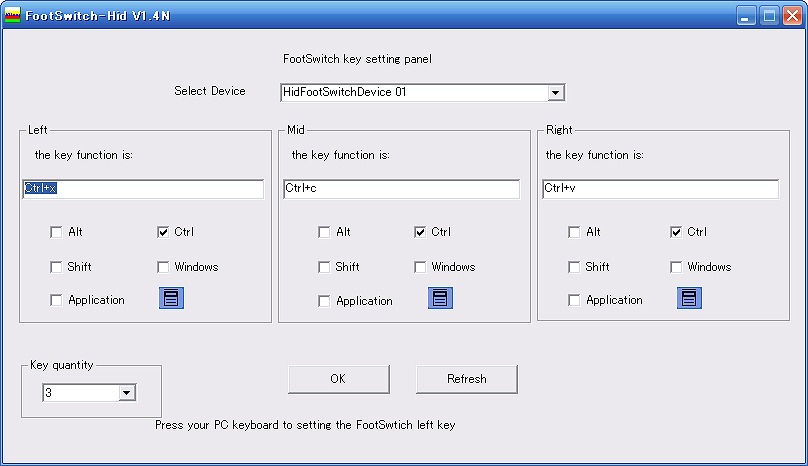Click the list icon in Mid panel

coord(441,298)
